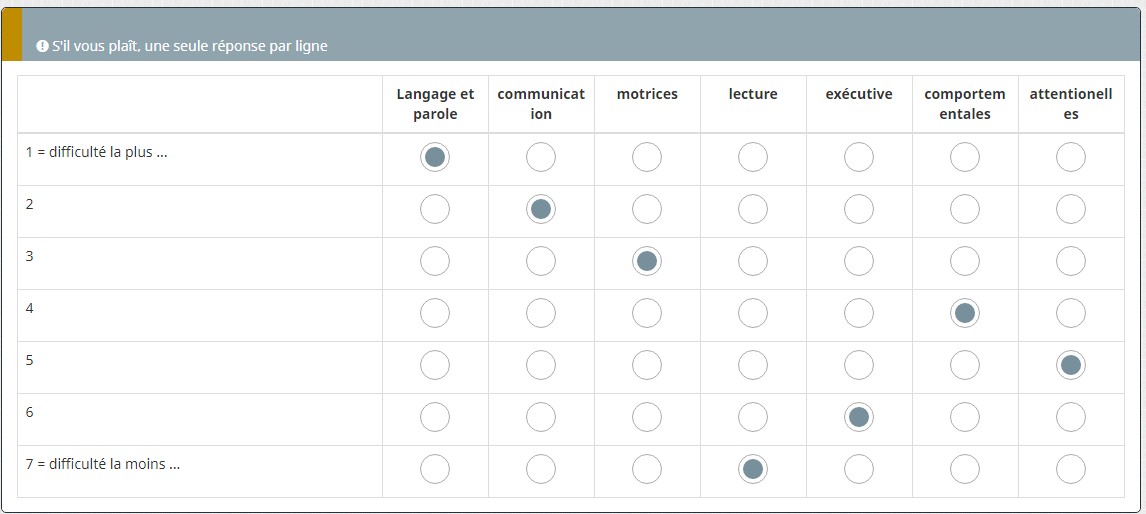This screenshot has height=514, width=1146.
Task: Select 'Langage et parole' for row 1
Action: pyautogui.click(x=435, y=157)
